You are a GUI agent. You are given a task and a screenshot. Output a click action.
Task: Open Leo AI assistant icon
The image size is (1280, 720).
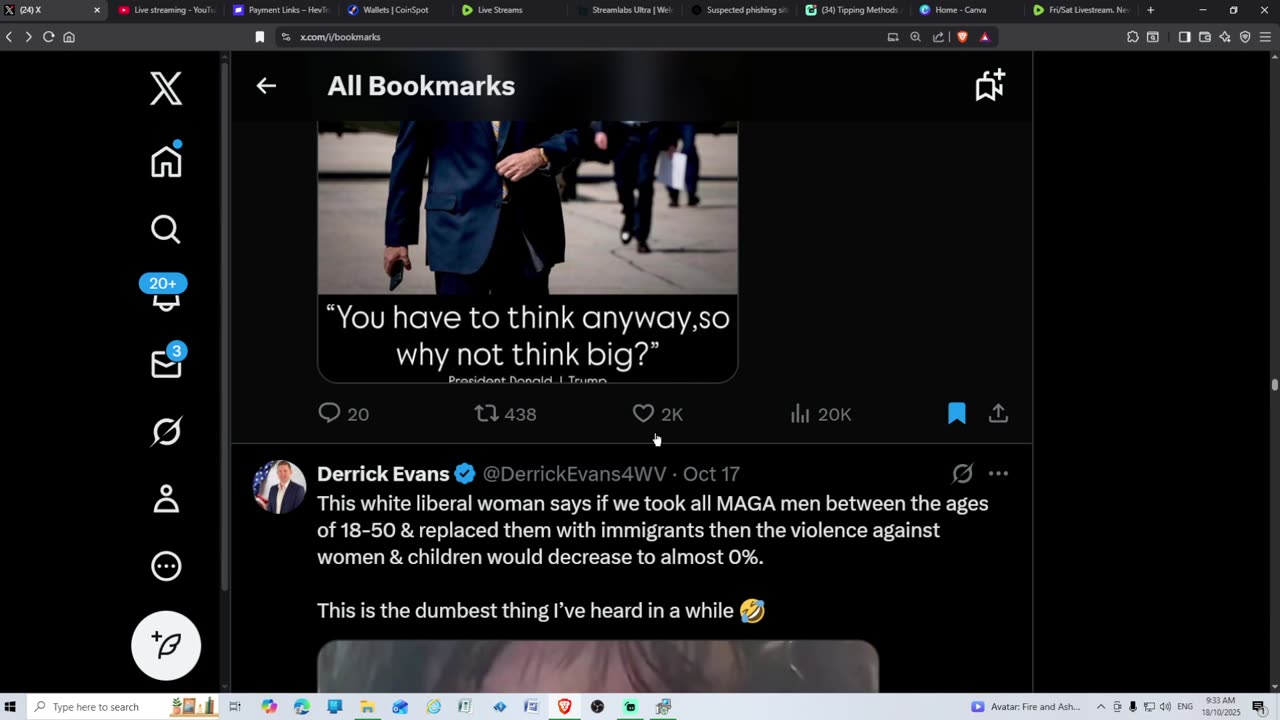click(x=1225, y=37)
